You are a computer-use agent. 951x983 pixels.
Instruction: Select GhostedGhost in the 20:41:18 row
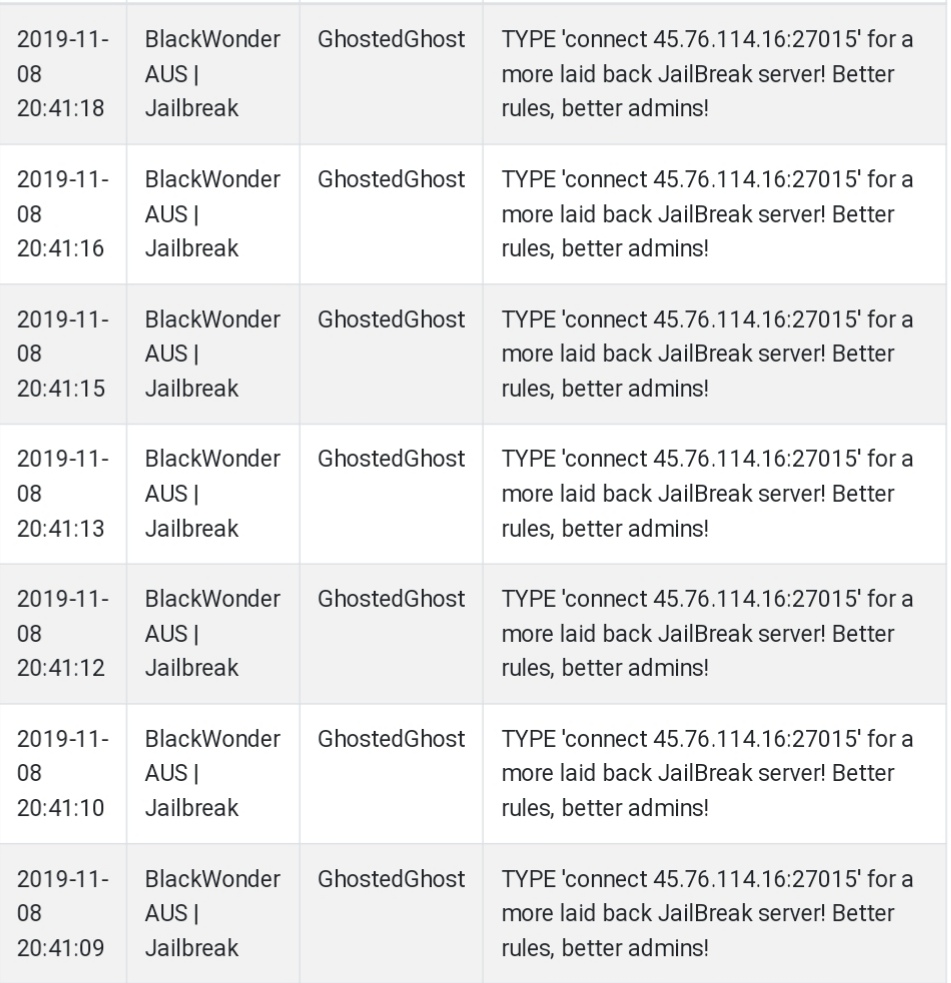(x=391, y=39)
